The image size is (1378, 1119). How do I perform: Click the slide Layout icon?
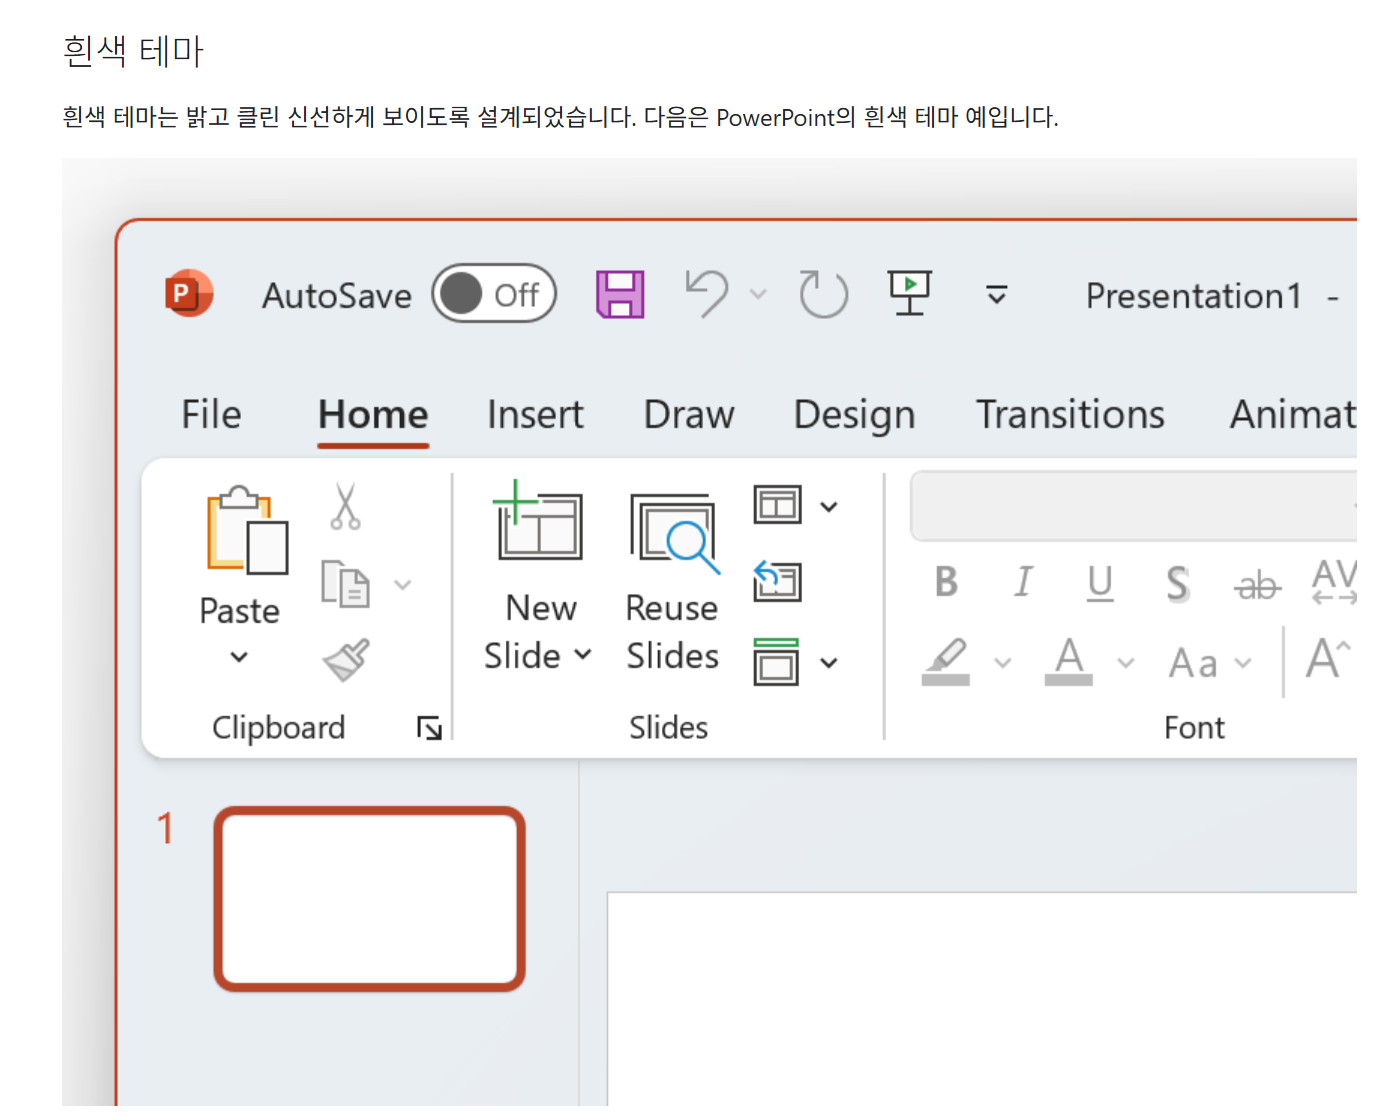coord(778,505)
